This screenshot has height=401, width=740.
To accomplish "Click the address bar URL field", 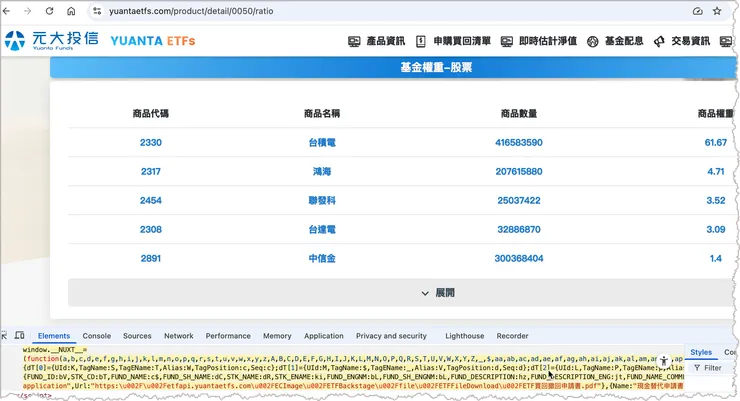I will click(x=387, y=11).
